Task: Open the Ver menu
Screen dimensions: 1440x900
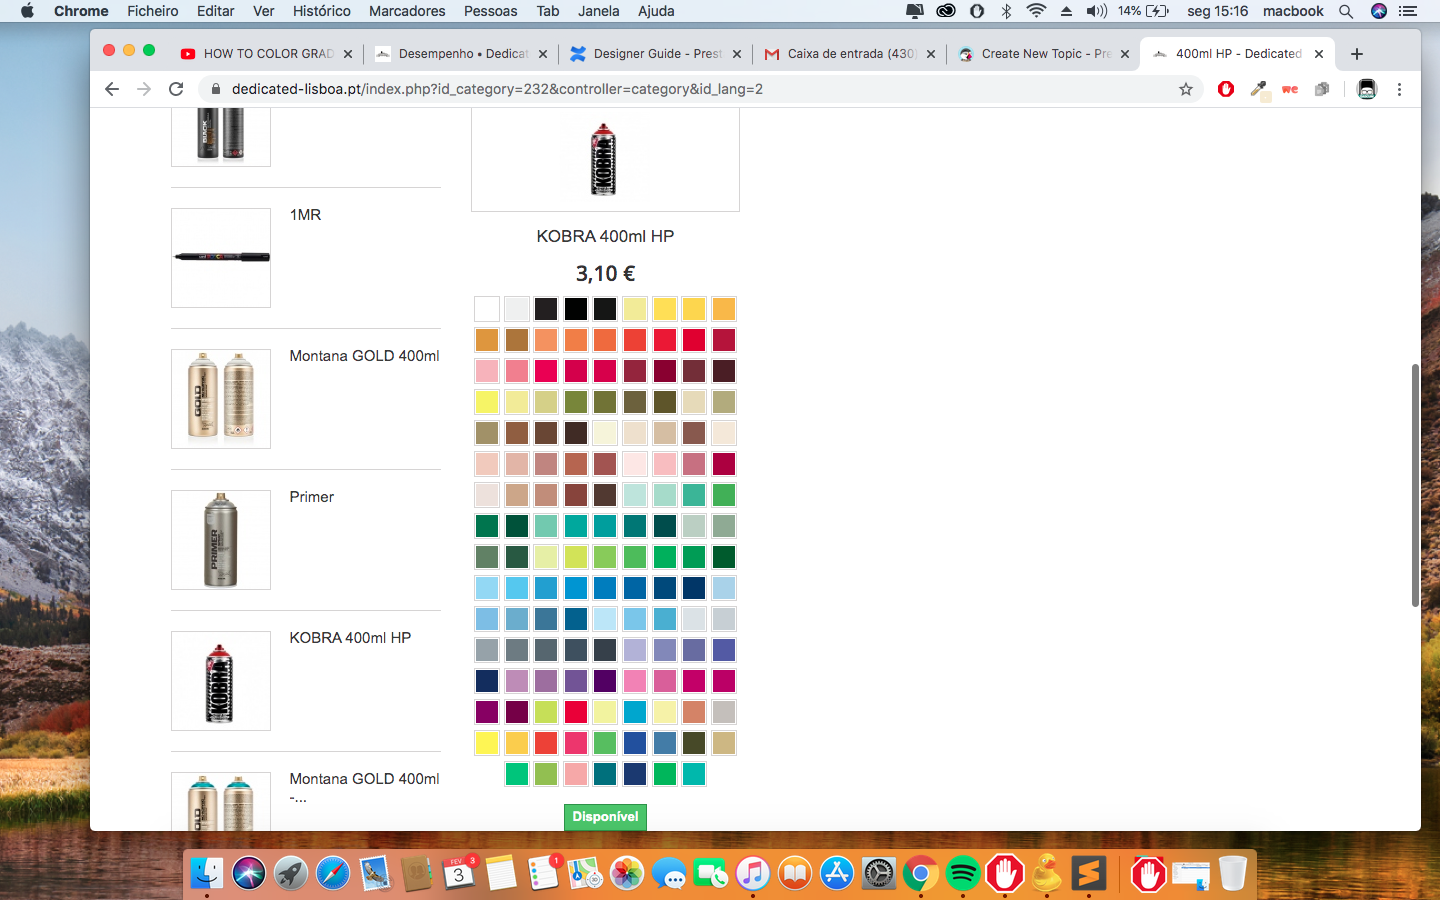Action: coord(264,11)
